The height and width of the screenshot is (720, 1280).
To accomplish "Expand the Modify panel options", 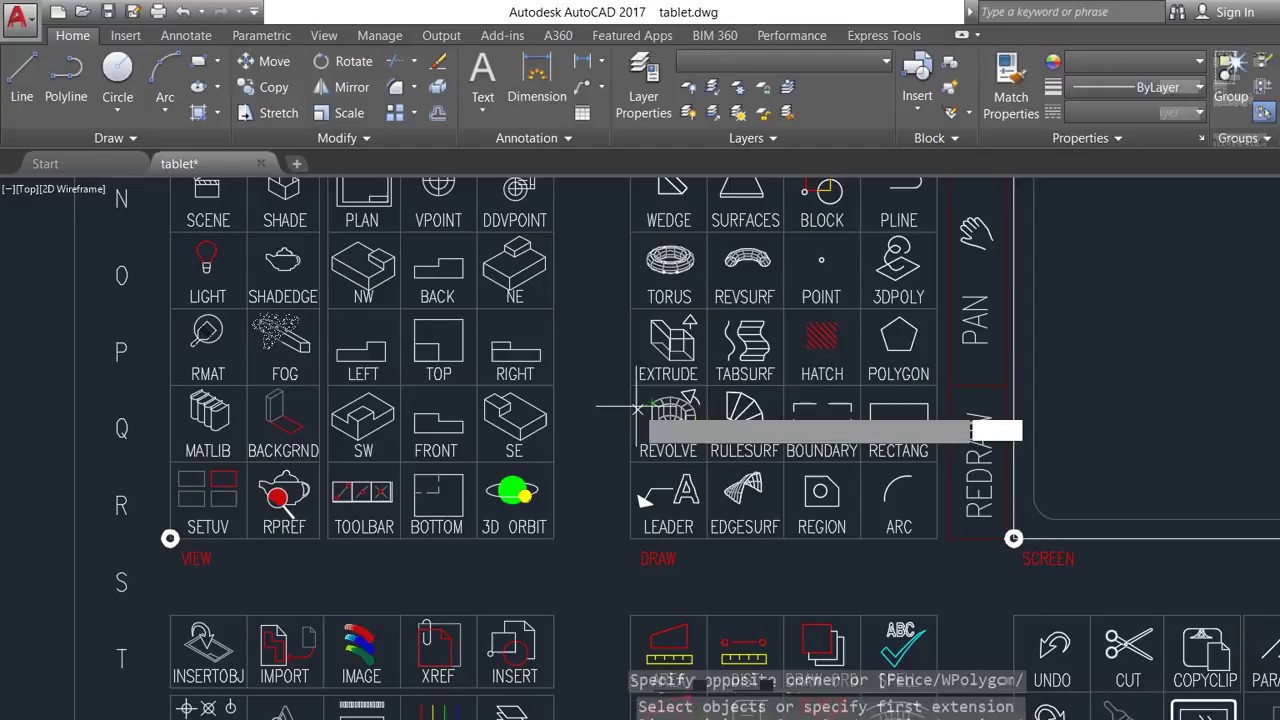I will coord(344,138).
